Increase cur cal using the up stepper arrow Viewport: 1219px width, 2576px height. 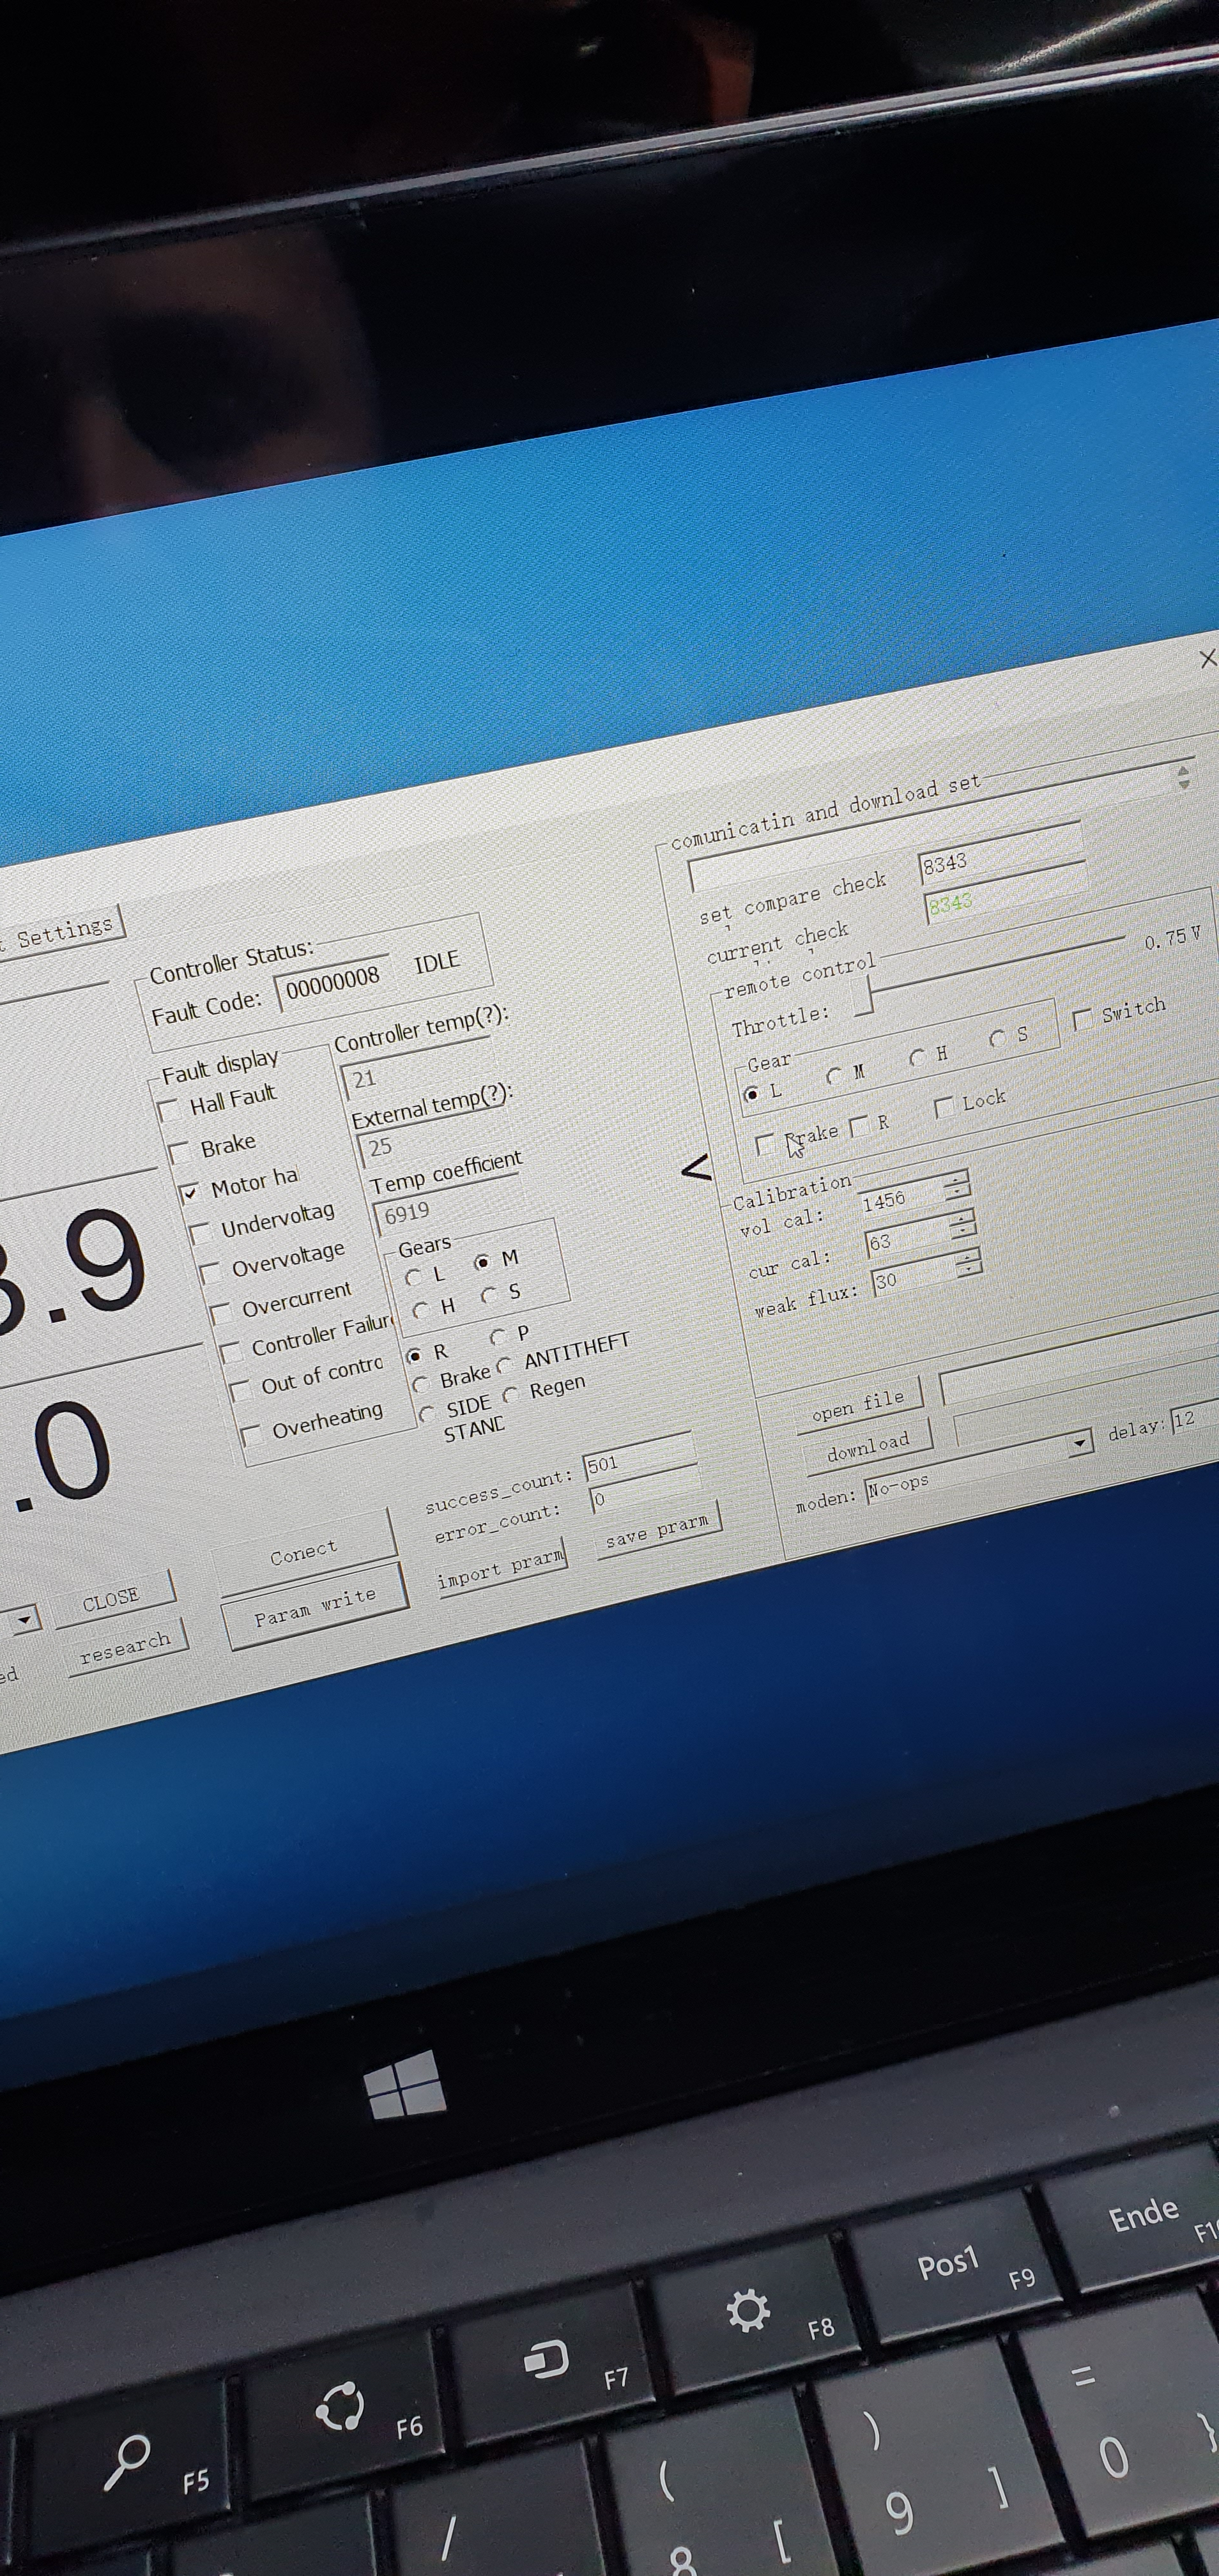click(x=962, y=1220)
